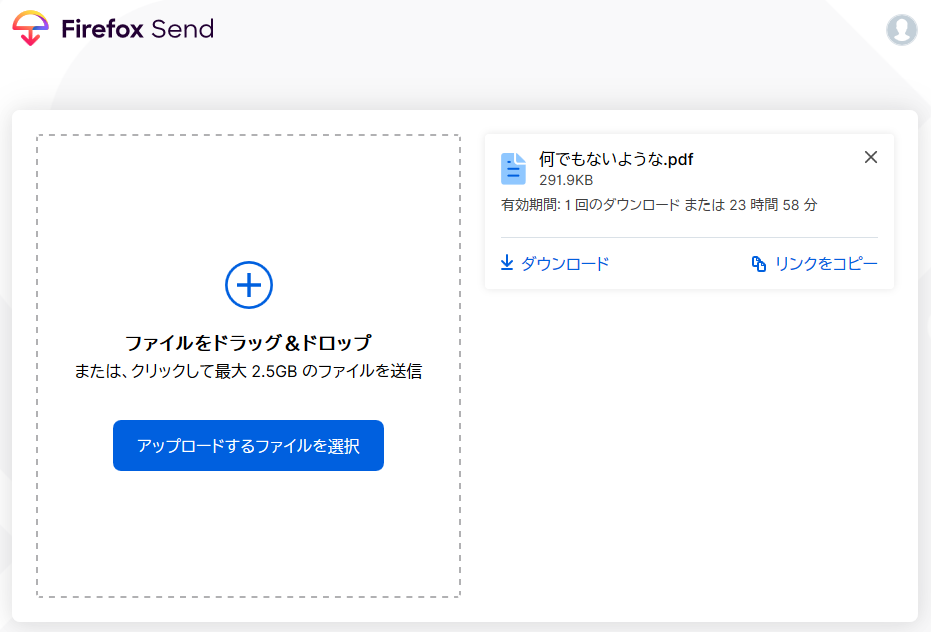Click the copy-link clipboard icon

(759, 264)
